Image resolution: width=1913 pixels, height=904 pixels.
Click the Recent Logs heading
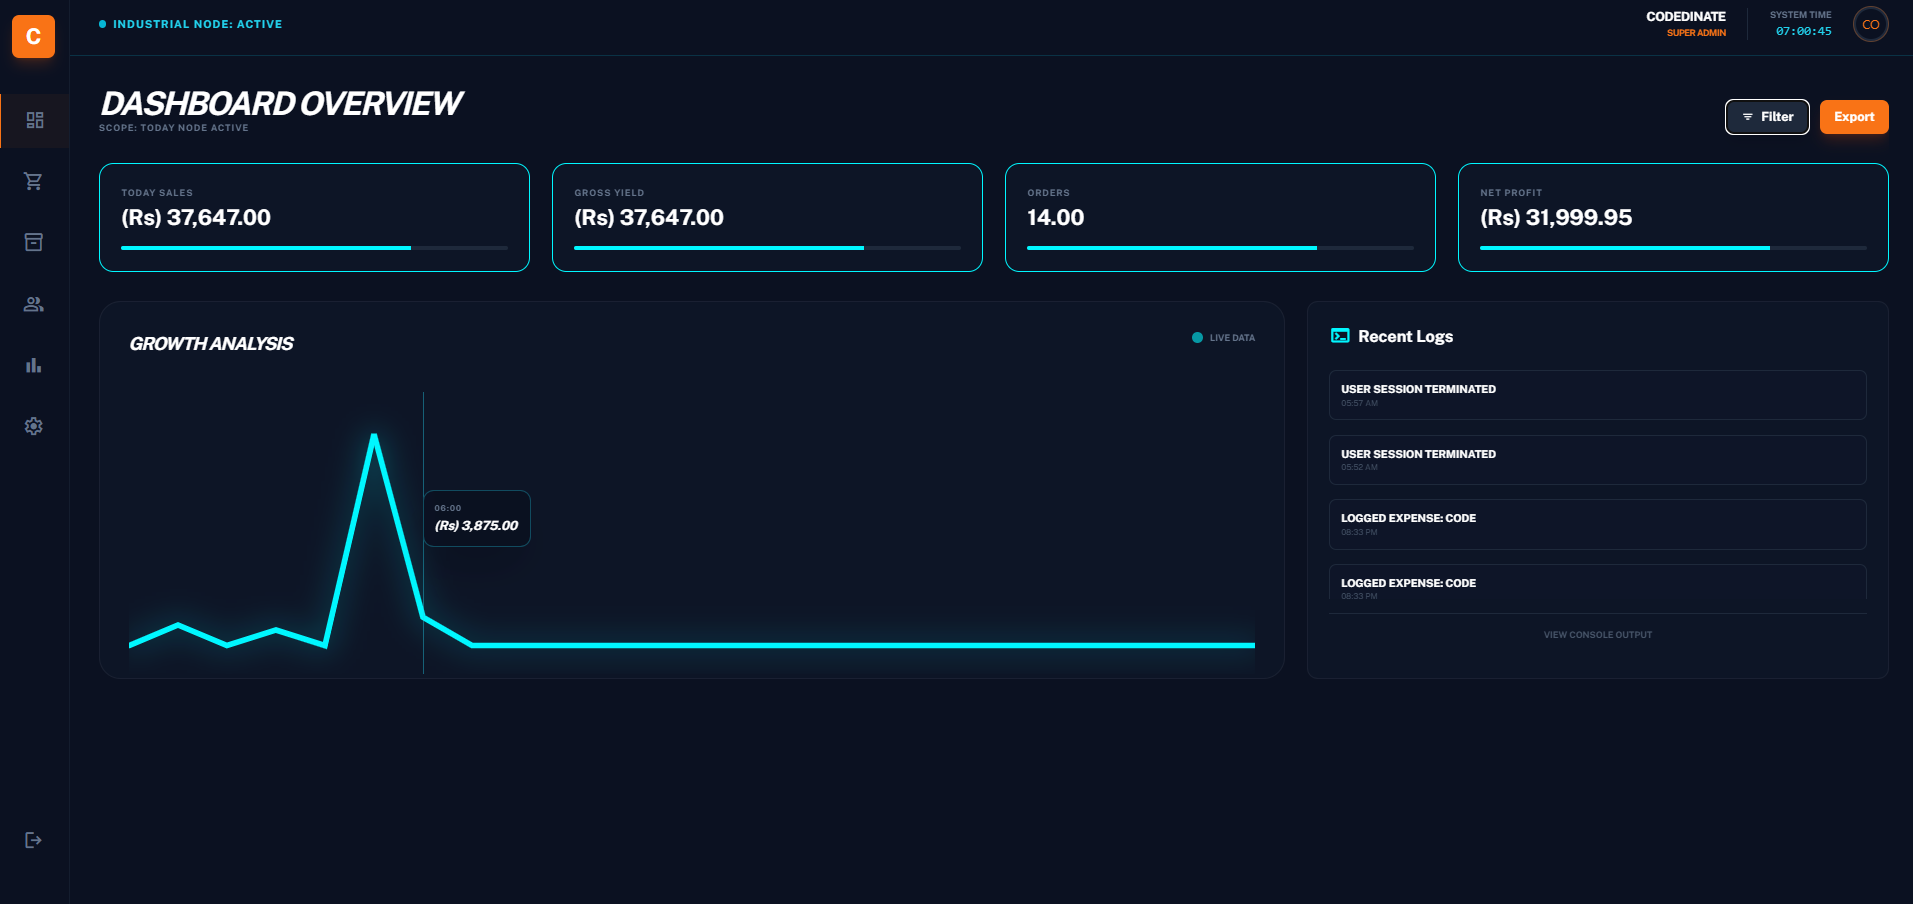1405,336
